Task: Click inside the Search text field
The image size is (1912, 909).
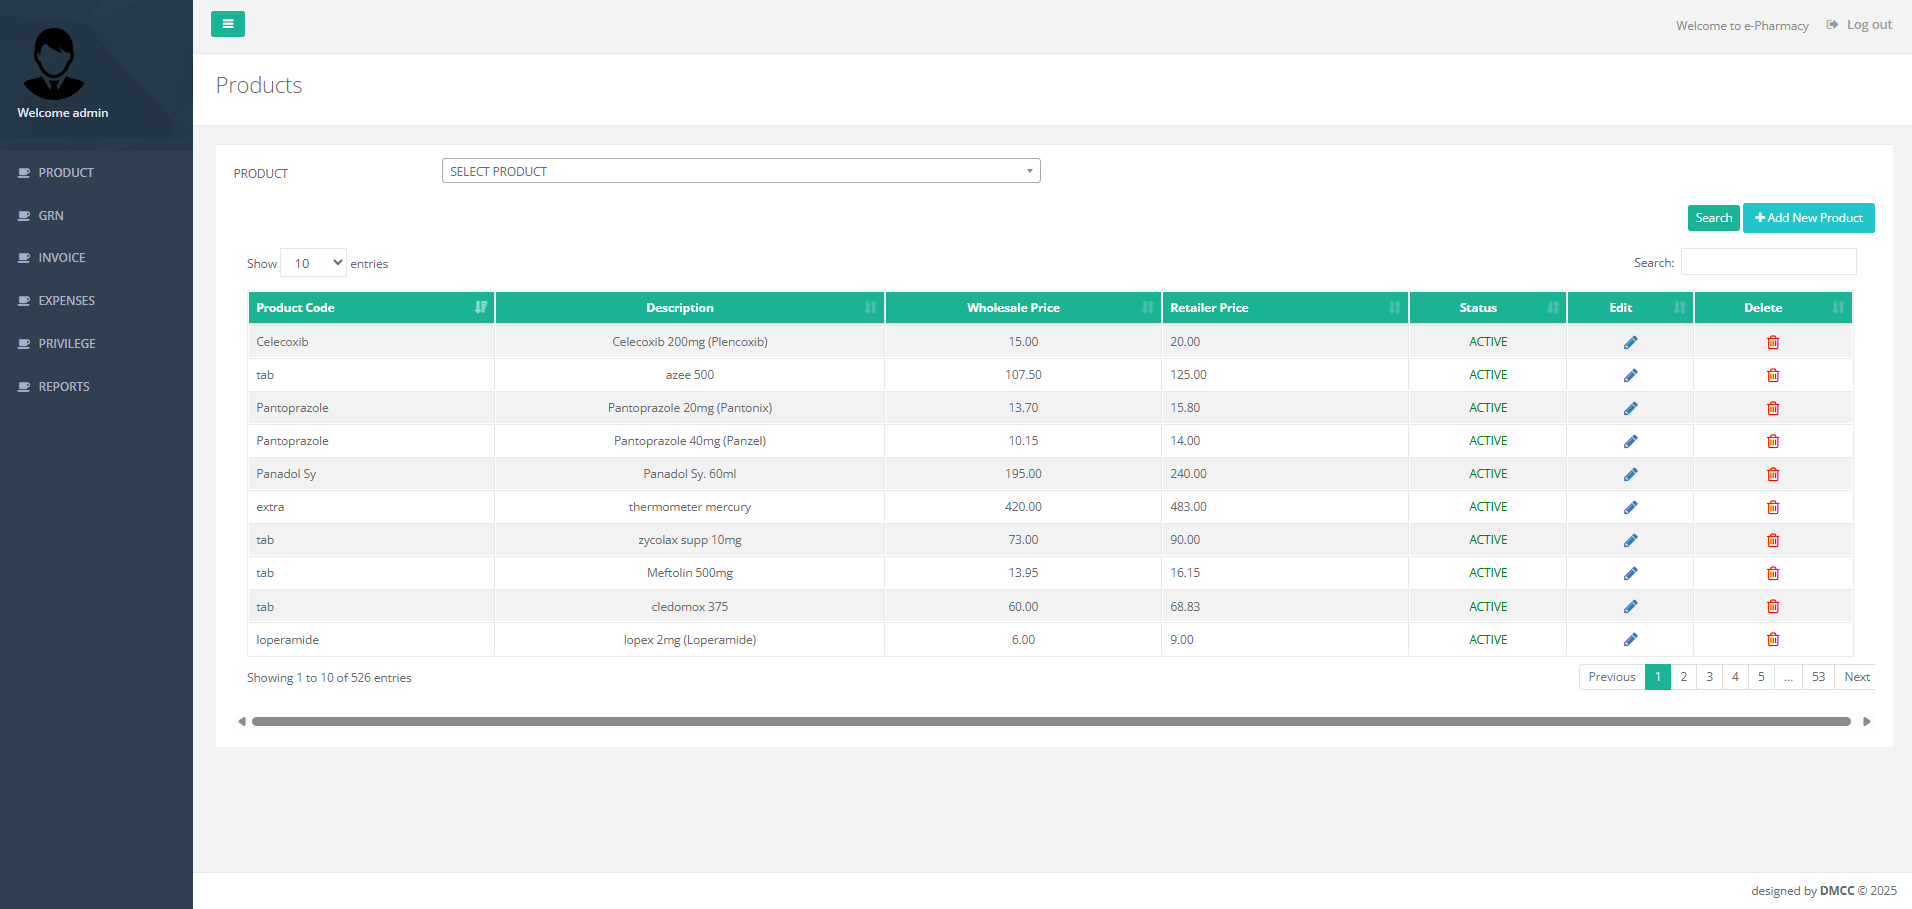Action: point(1768,261)
